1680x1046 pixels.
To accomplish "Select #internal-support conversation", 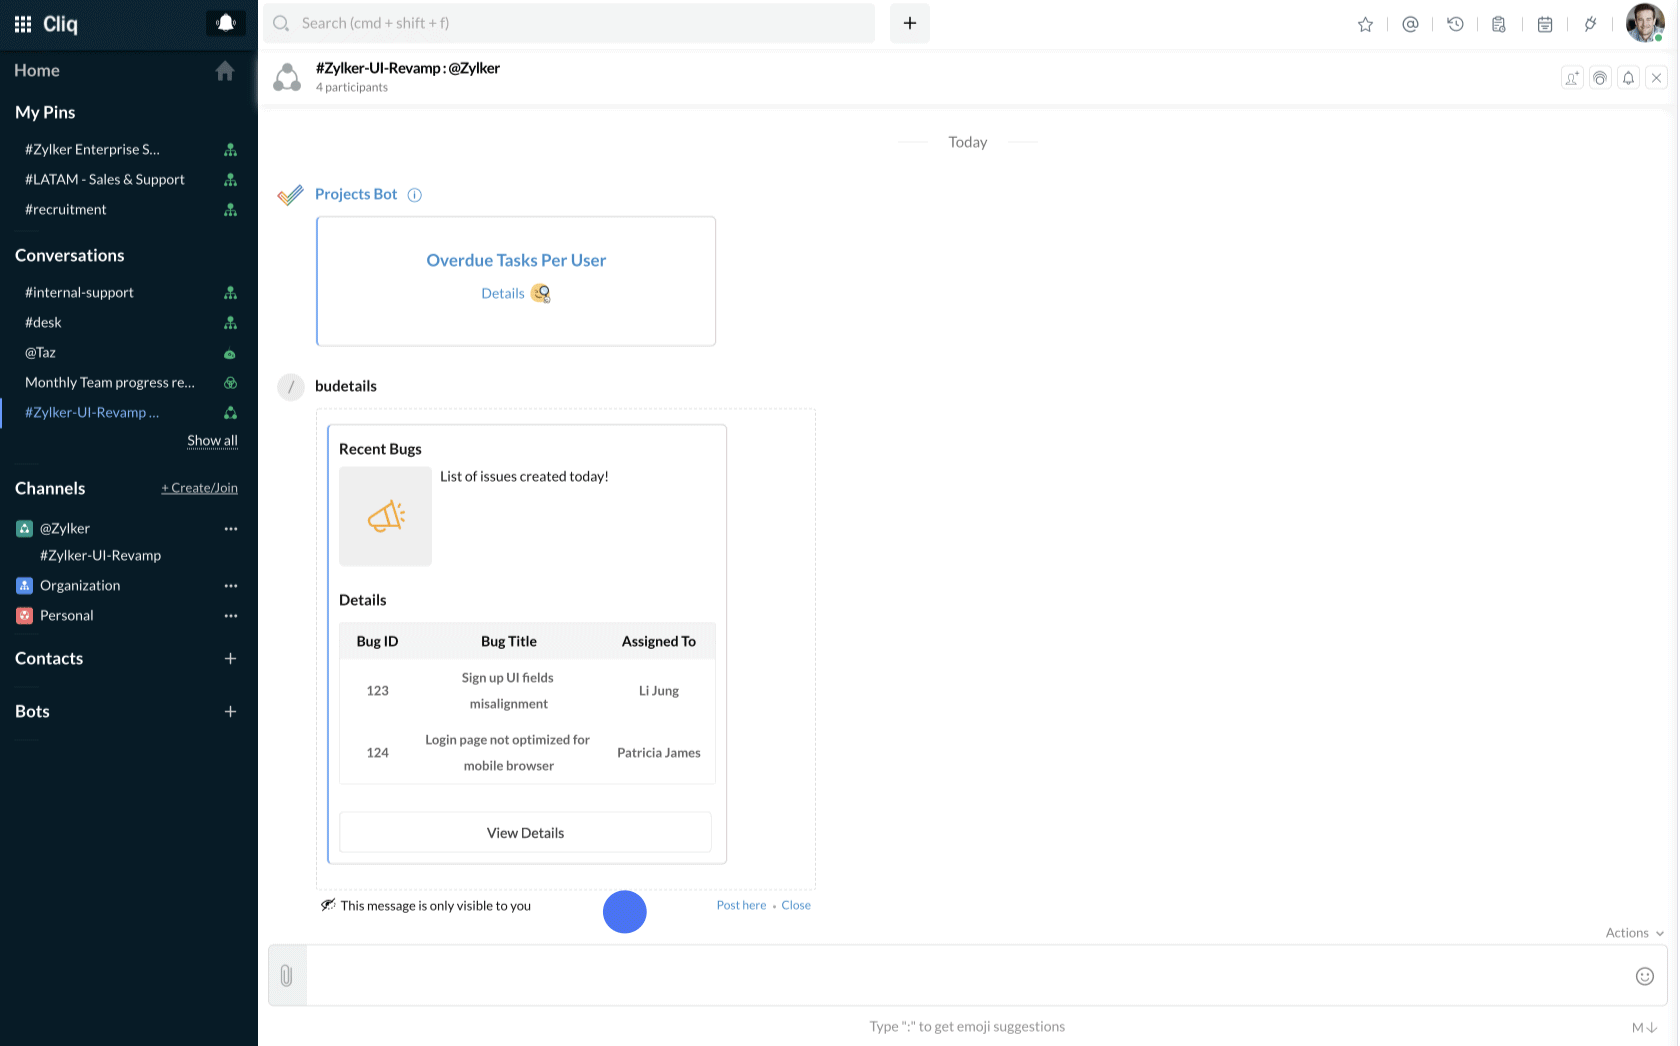I will point(80,293).
